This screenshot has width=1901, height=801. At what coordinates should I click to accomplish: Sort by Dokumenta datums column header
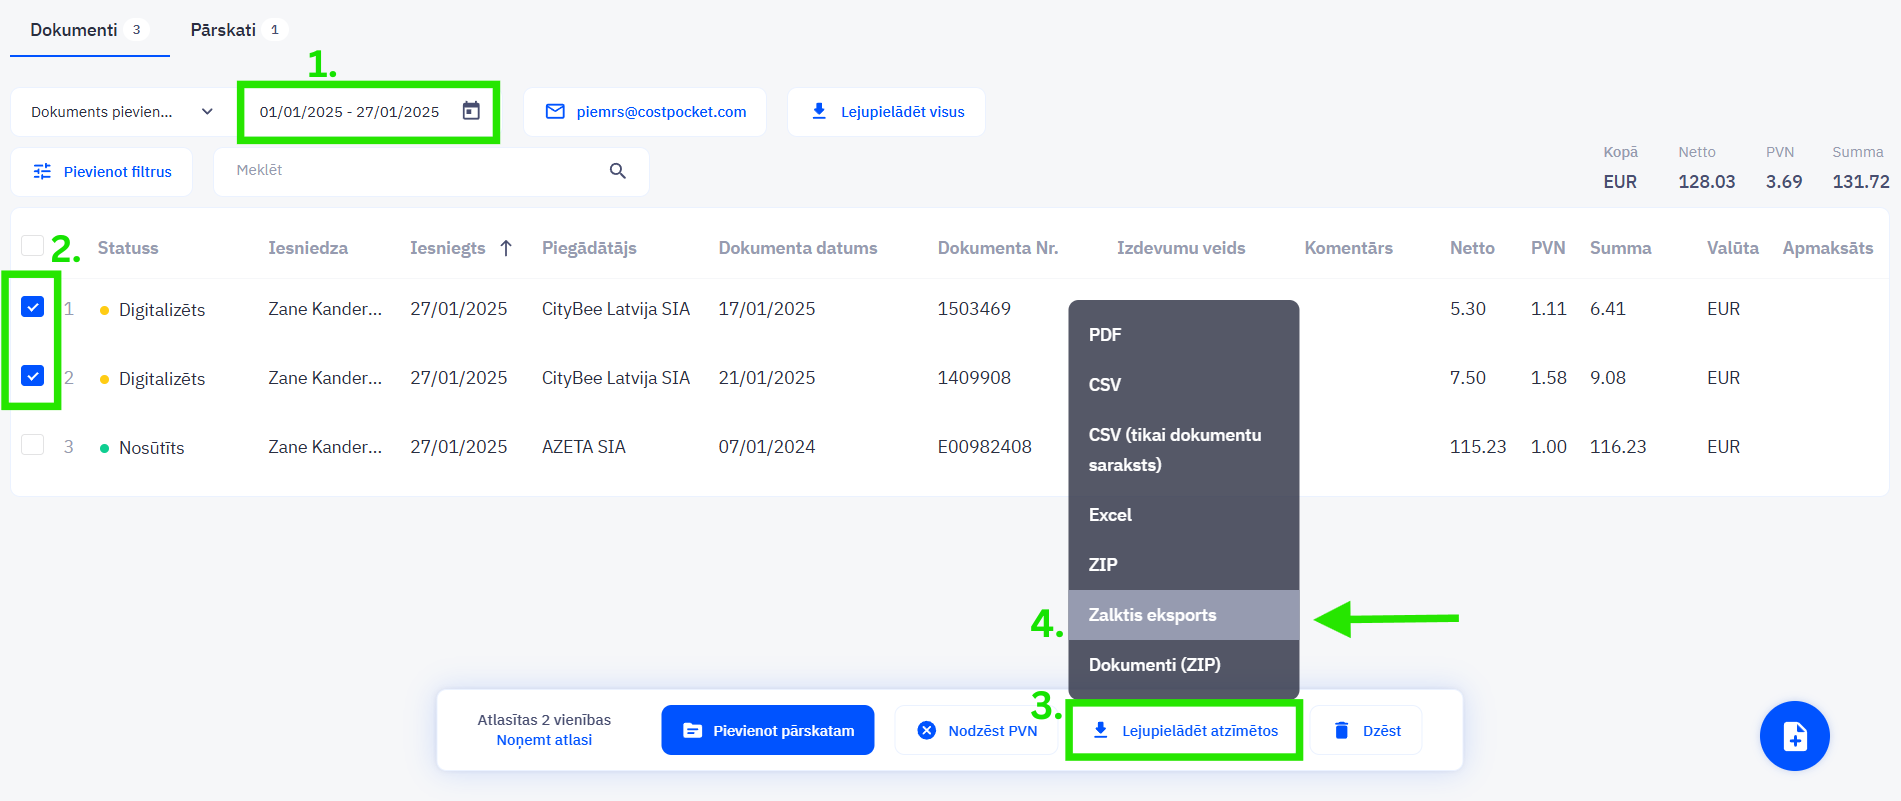[x=798, y=248]
